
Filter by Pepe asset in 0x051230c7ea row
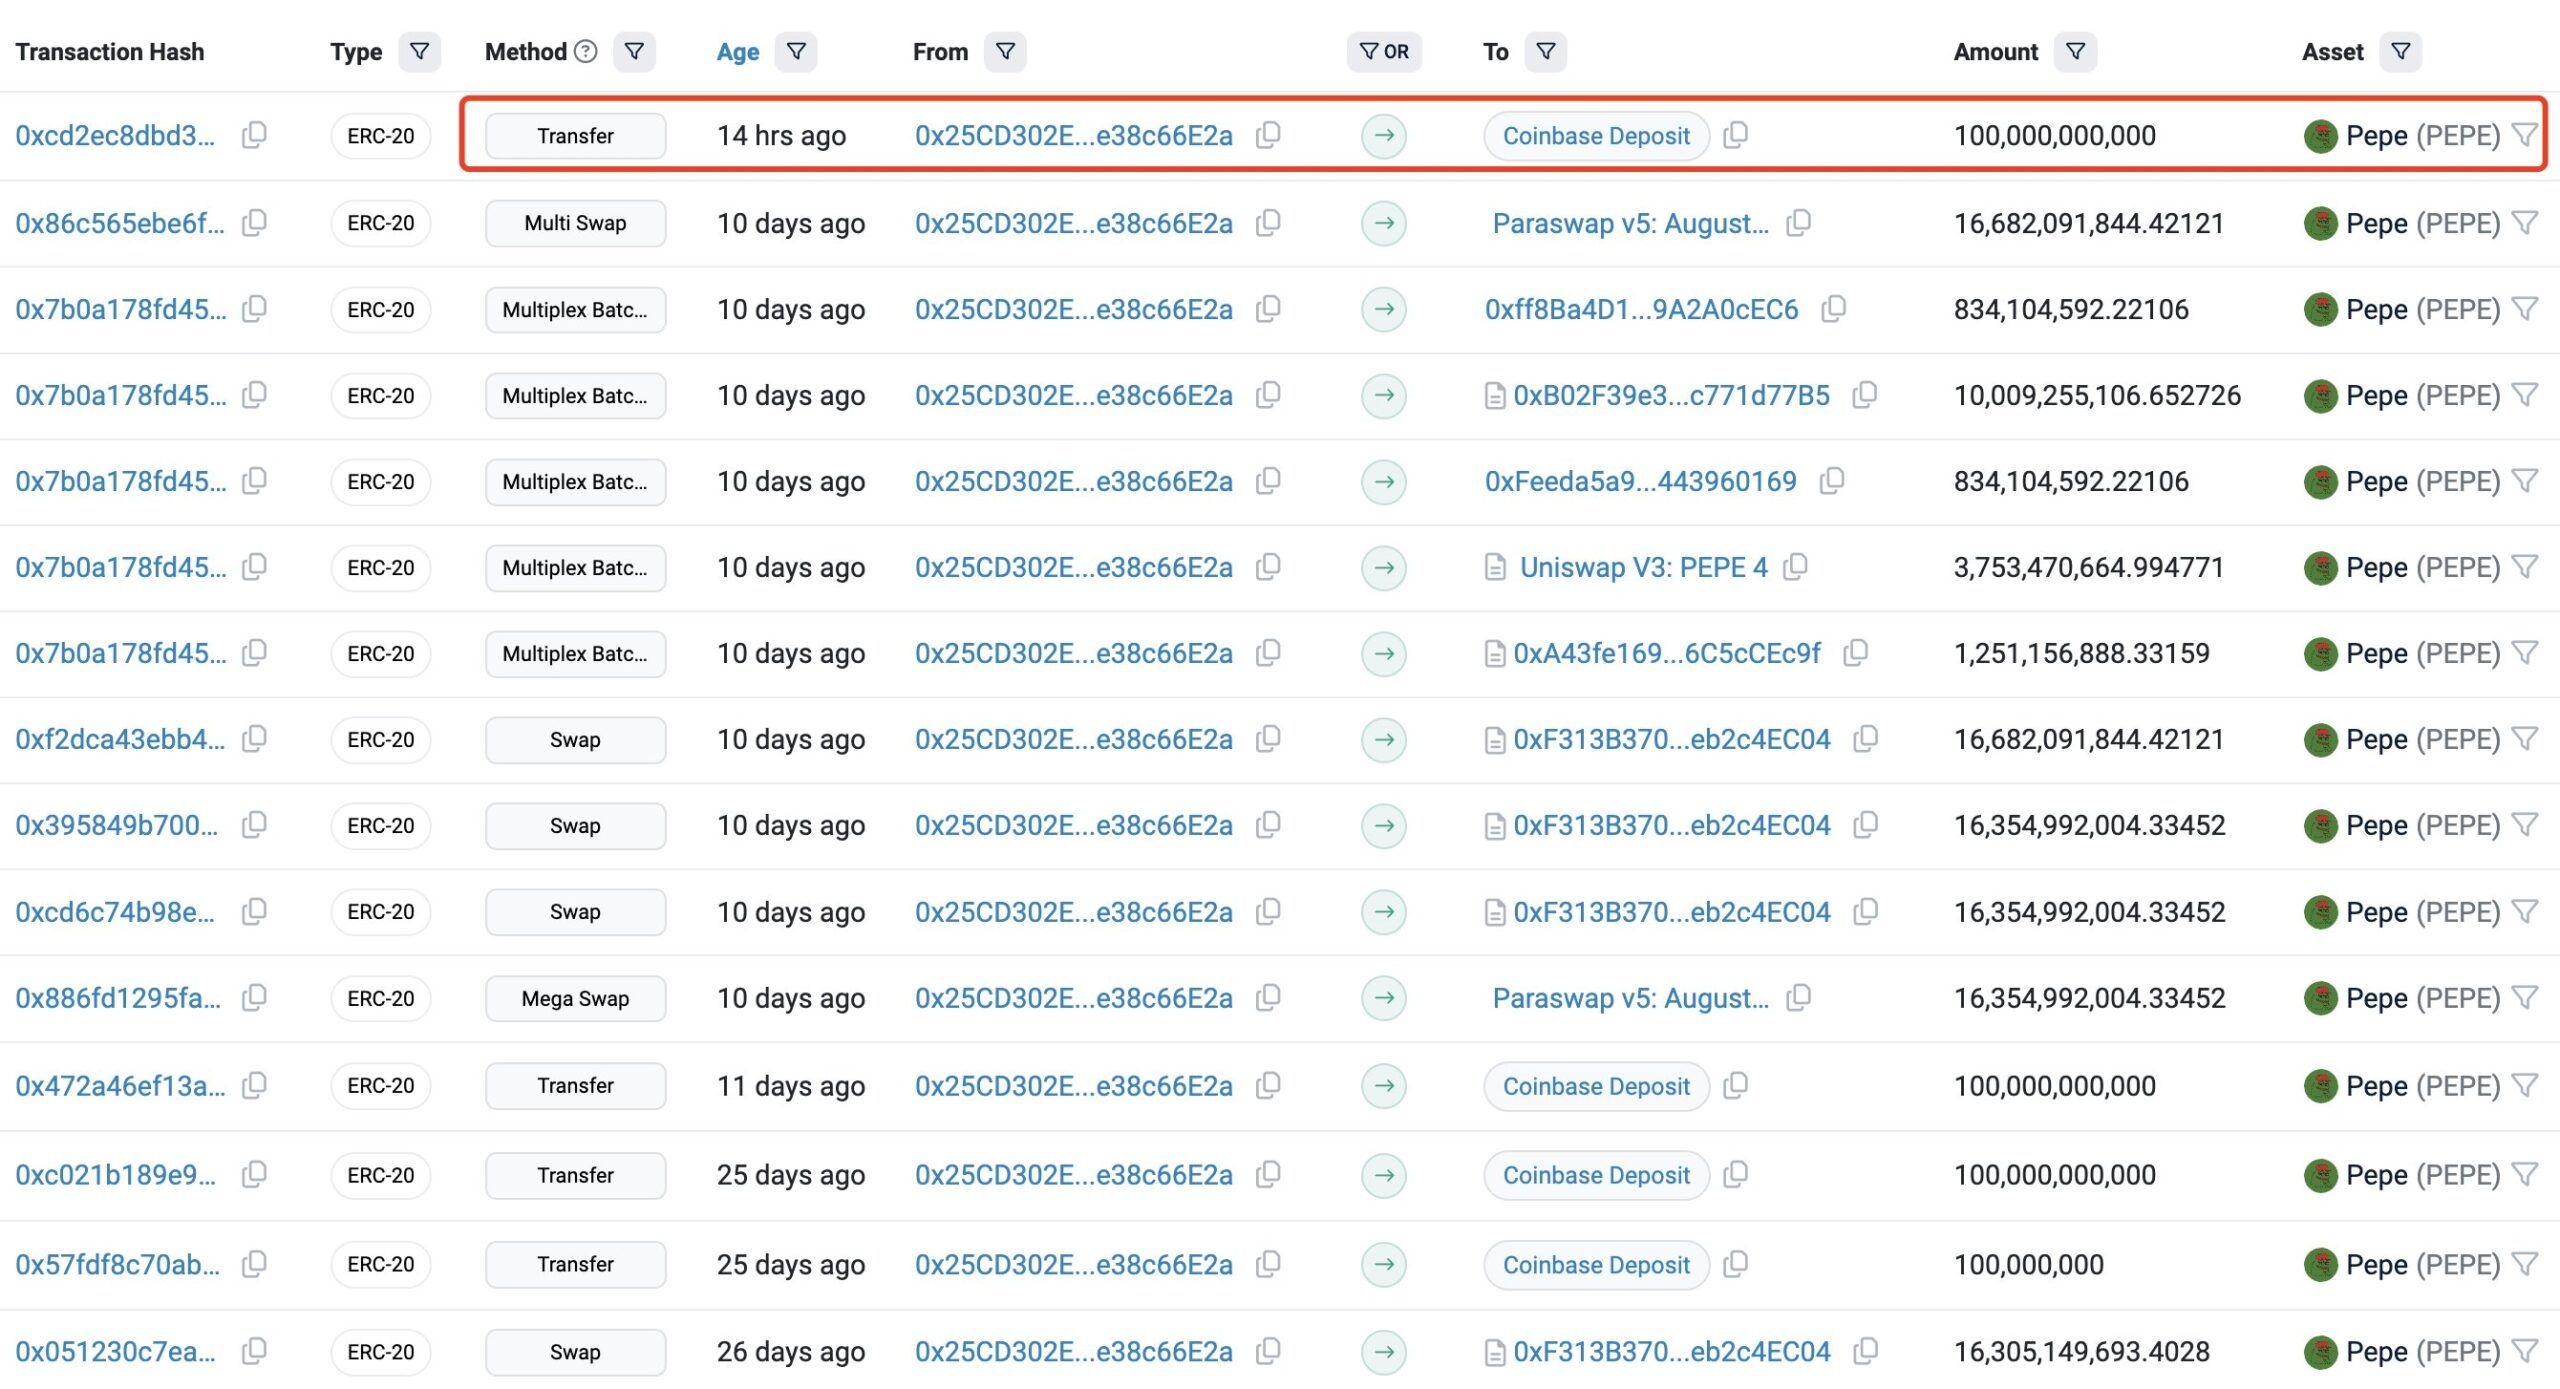point(2525,1351)
